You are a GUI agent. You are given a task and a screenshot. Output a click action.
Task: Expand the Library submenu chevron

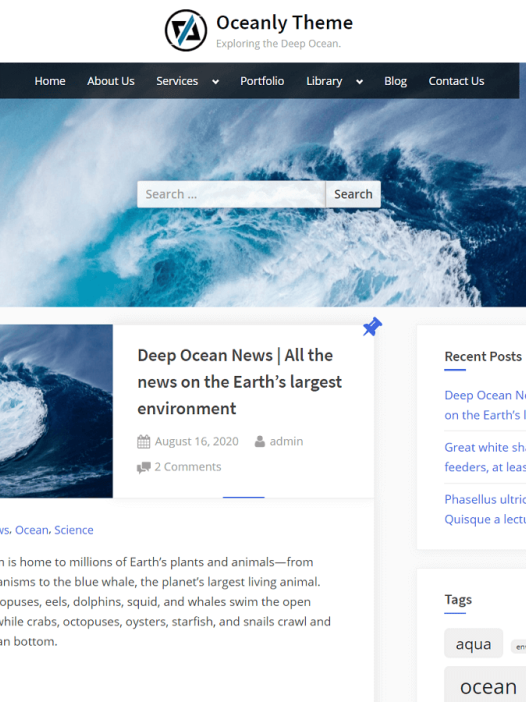click(x=359, y=81)
